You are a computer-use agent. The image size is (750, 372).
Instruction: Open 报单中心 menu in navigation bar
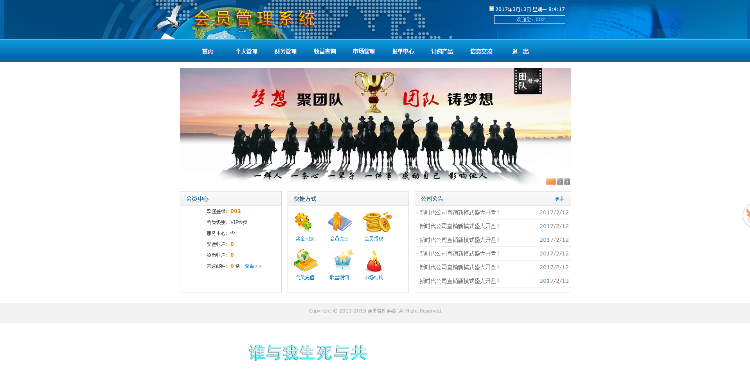click(x=403, y=51)
